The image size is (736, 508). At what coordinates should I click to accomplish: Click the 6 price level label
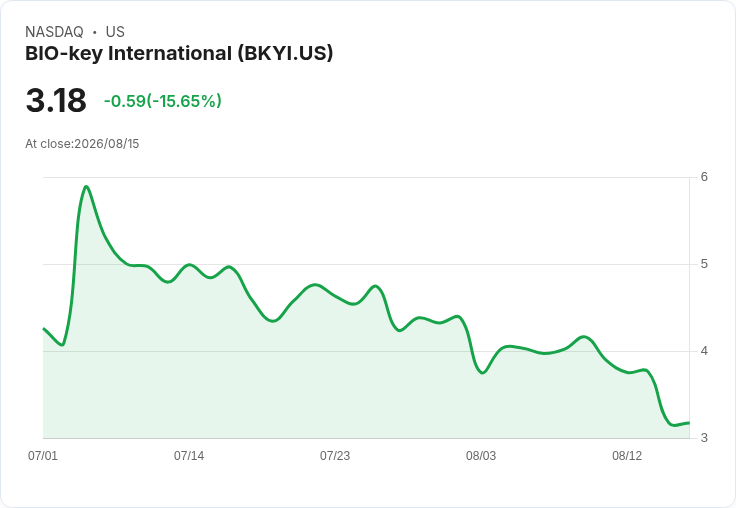point(704,177)
